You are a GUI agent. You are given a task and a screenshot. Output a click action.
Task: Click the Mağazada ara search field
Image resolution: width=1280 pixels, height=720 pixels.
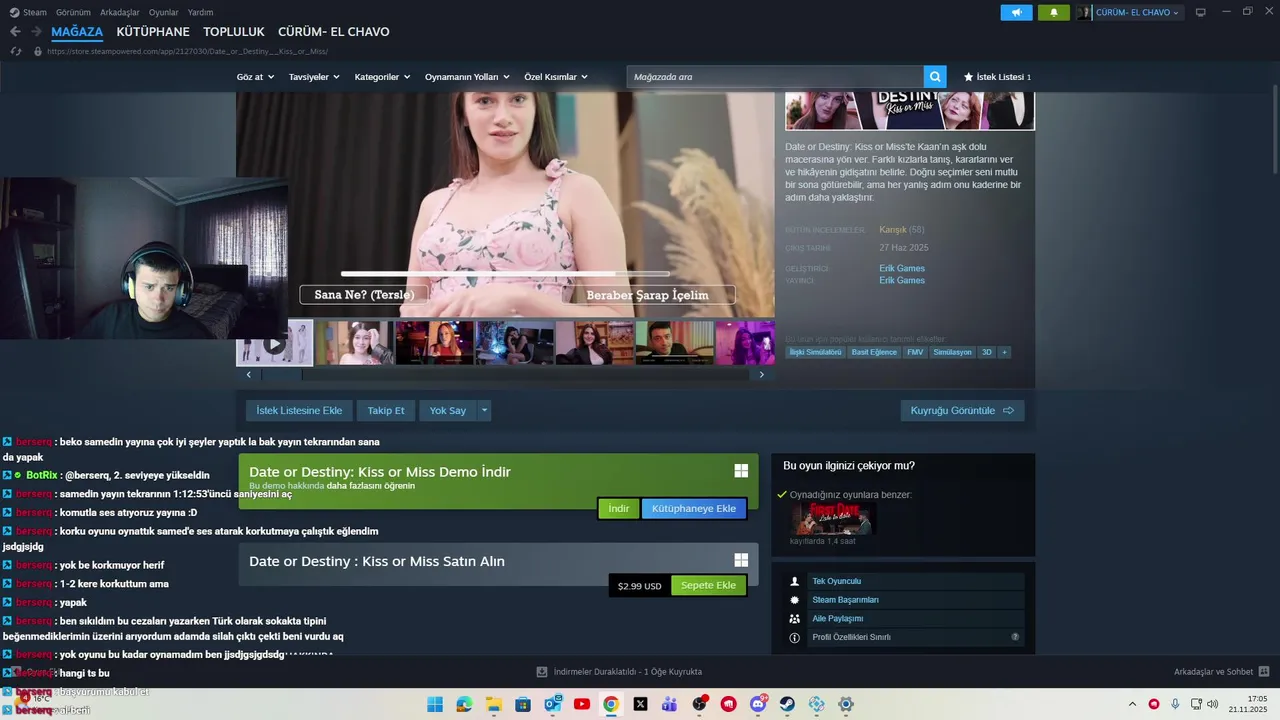775,77
